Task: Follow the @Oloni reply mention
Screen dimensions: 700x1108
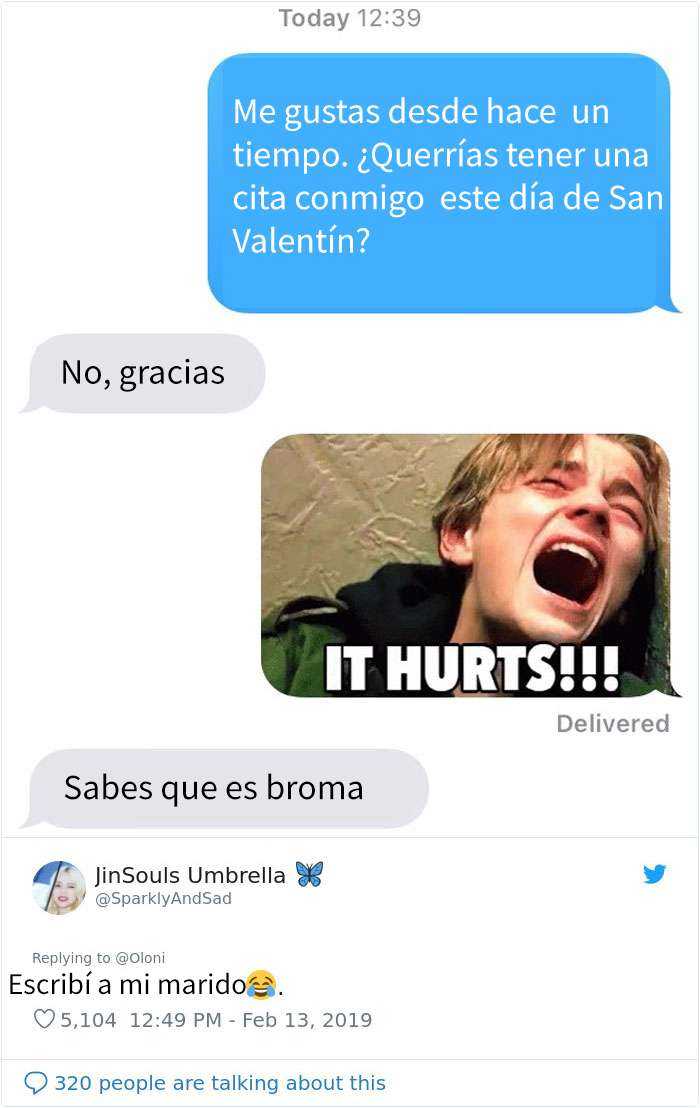Action: pos(140,957)
